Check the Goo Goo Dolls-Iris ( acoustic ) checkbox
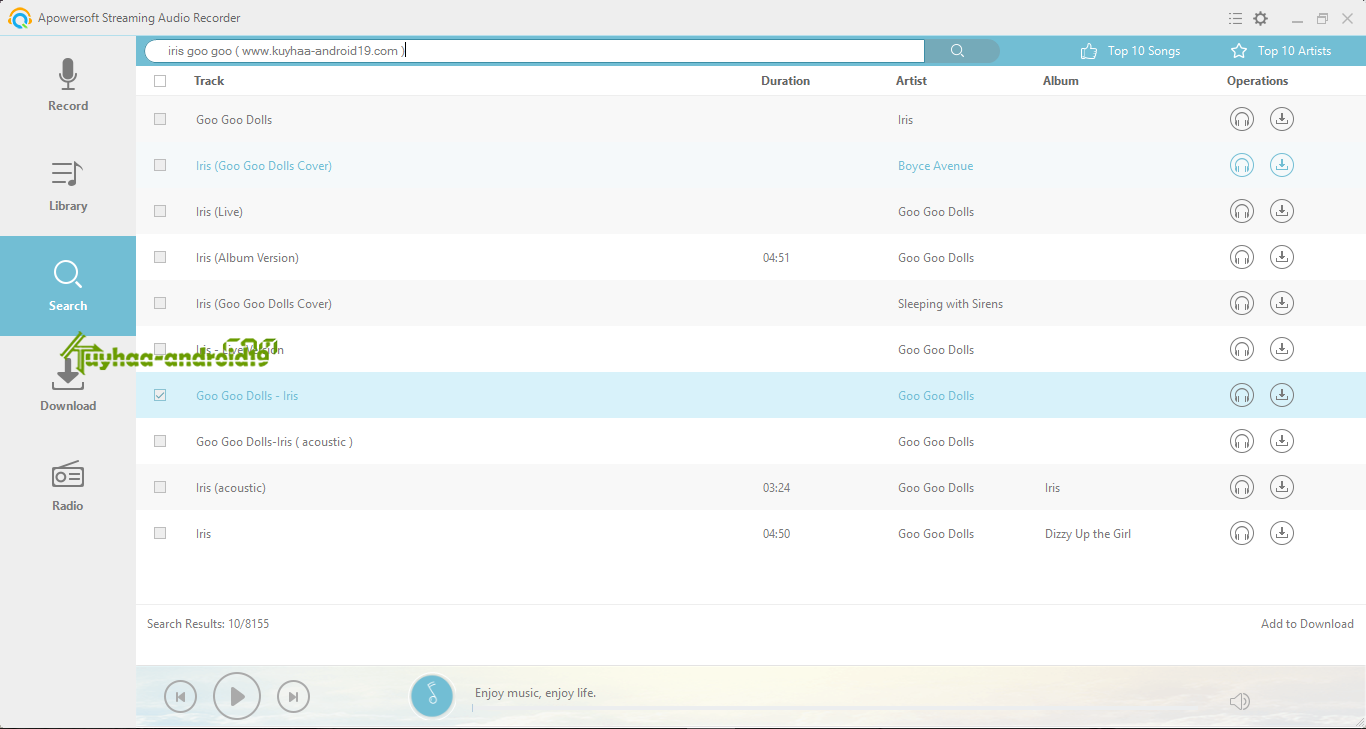The width and height of the screenshot is (1366, 729). [160, 441]
